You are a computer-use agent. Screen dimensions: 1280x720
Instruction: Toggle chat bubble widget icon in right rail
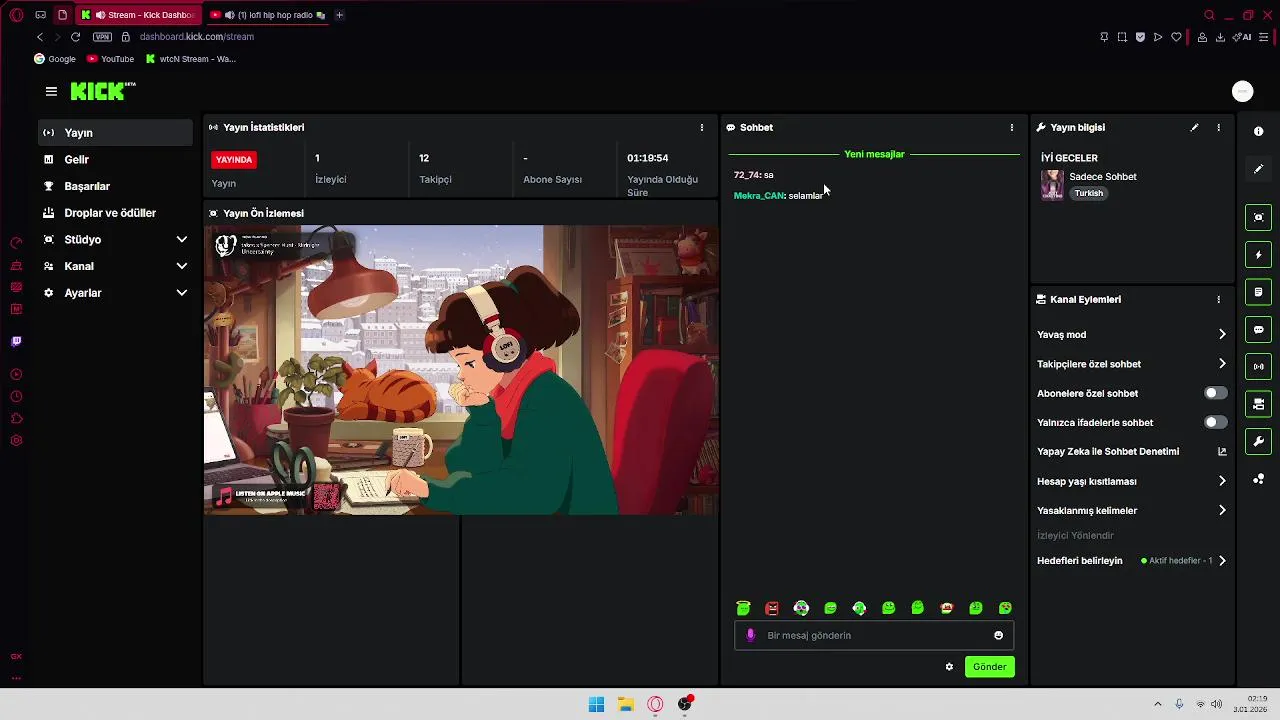coord(1258,330)
